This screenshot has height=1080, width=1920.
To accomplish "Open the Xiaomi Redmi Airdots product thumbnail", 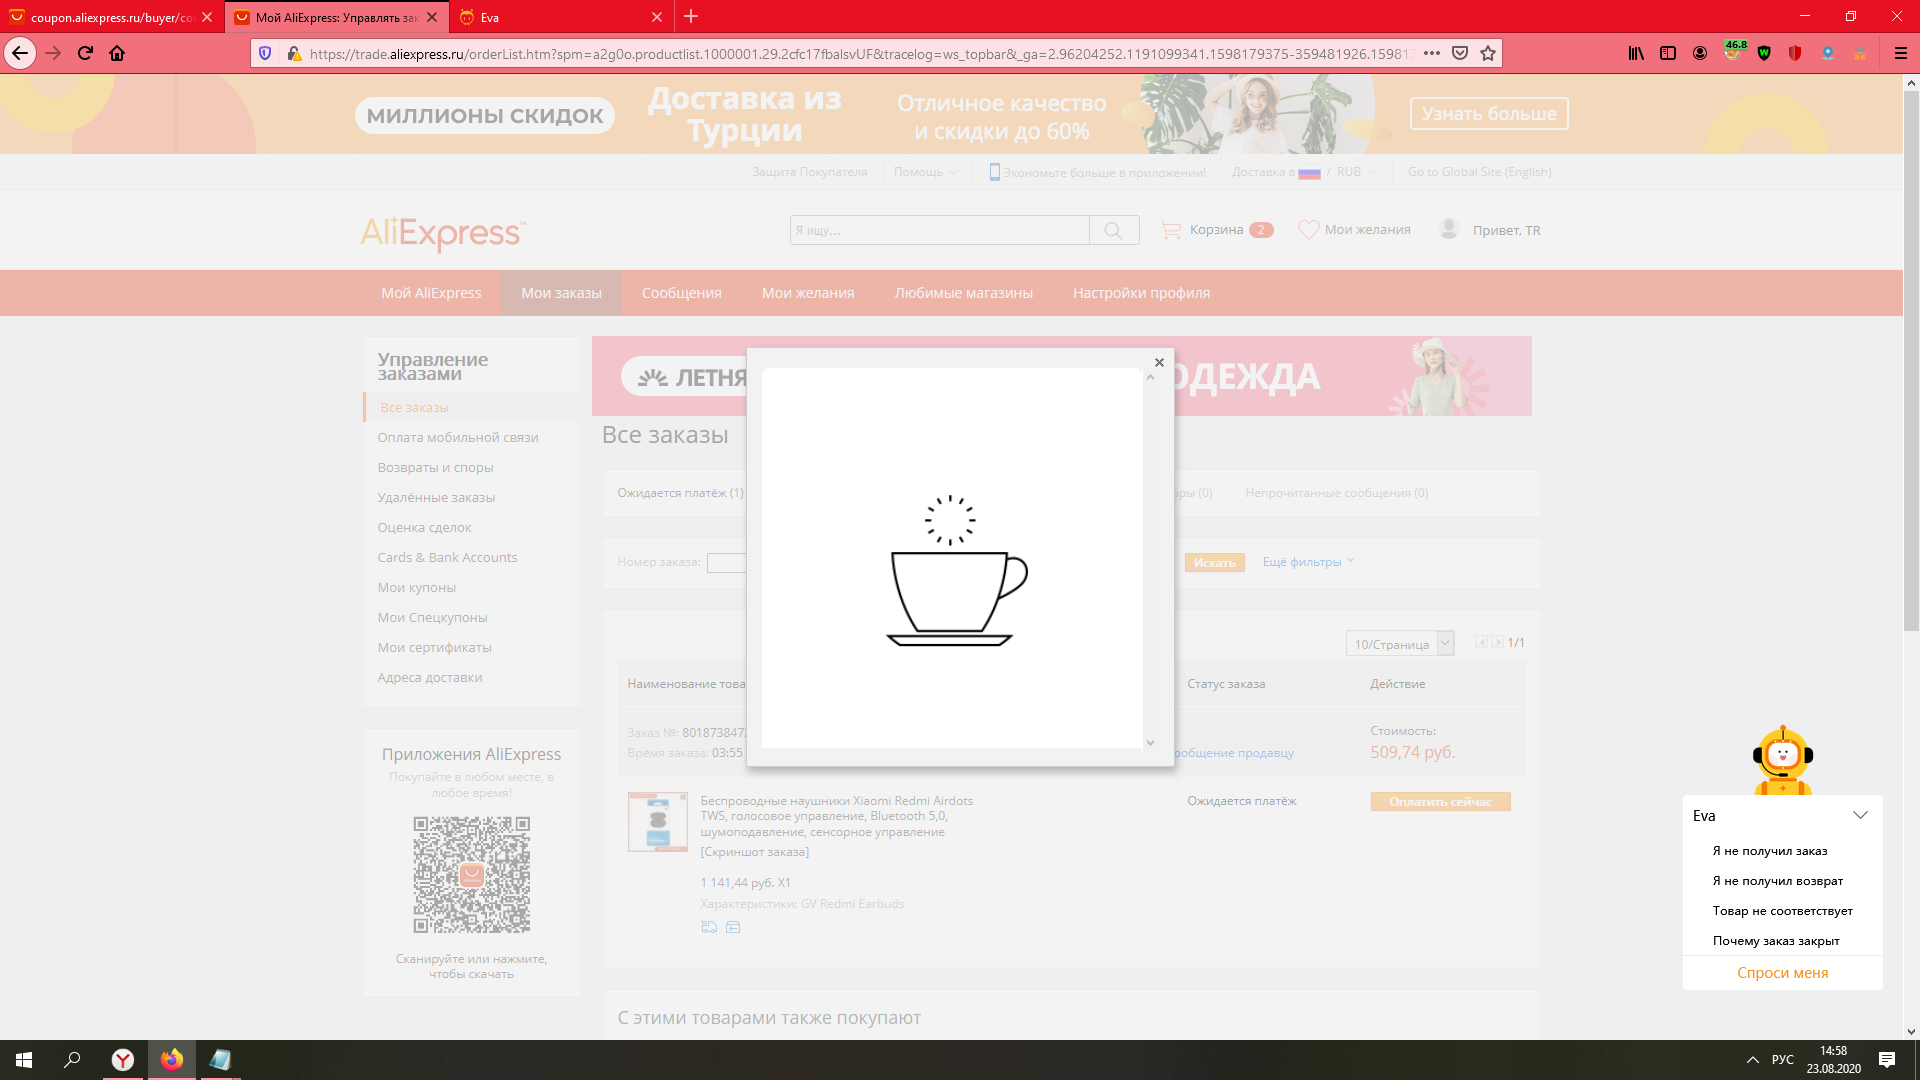I will (657, 822).
